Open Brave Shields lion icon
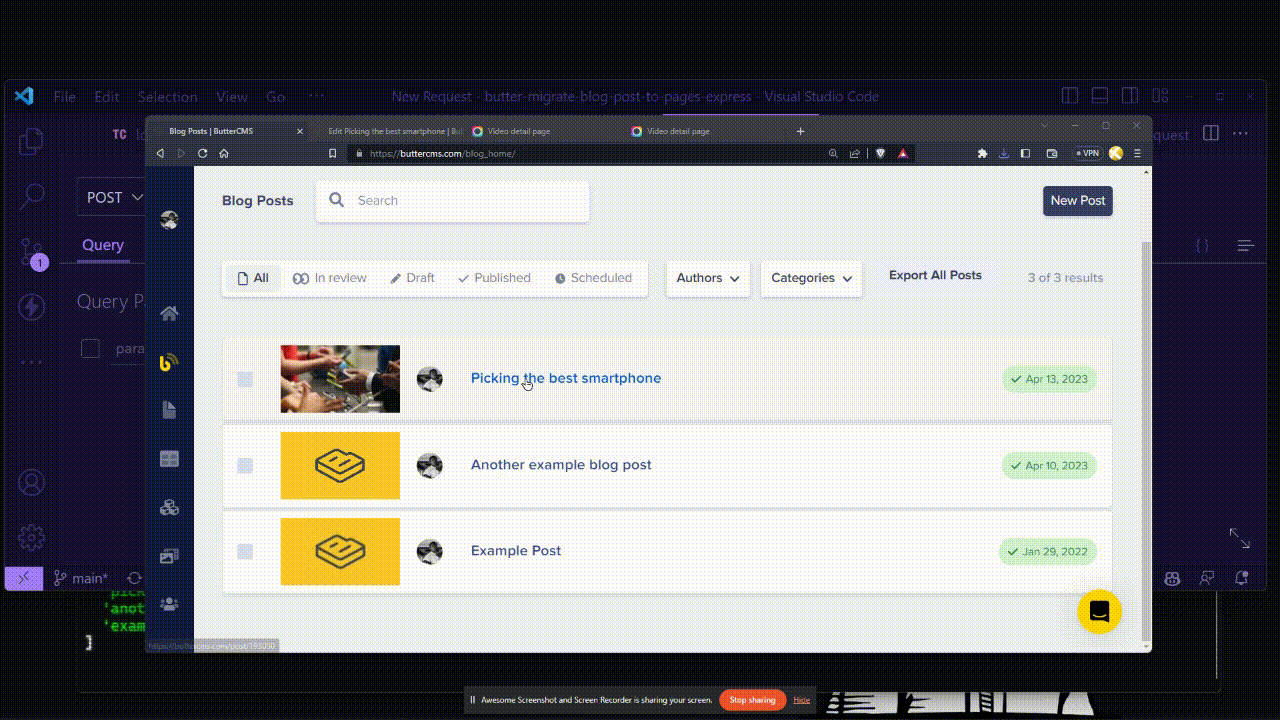 point(881,153)
